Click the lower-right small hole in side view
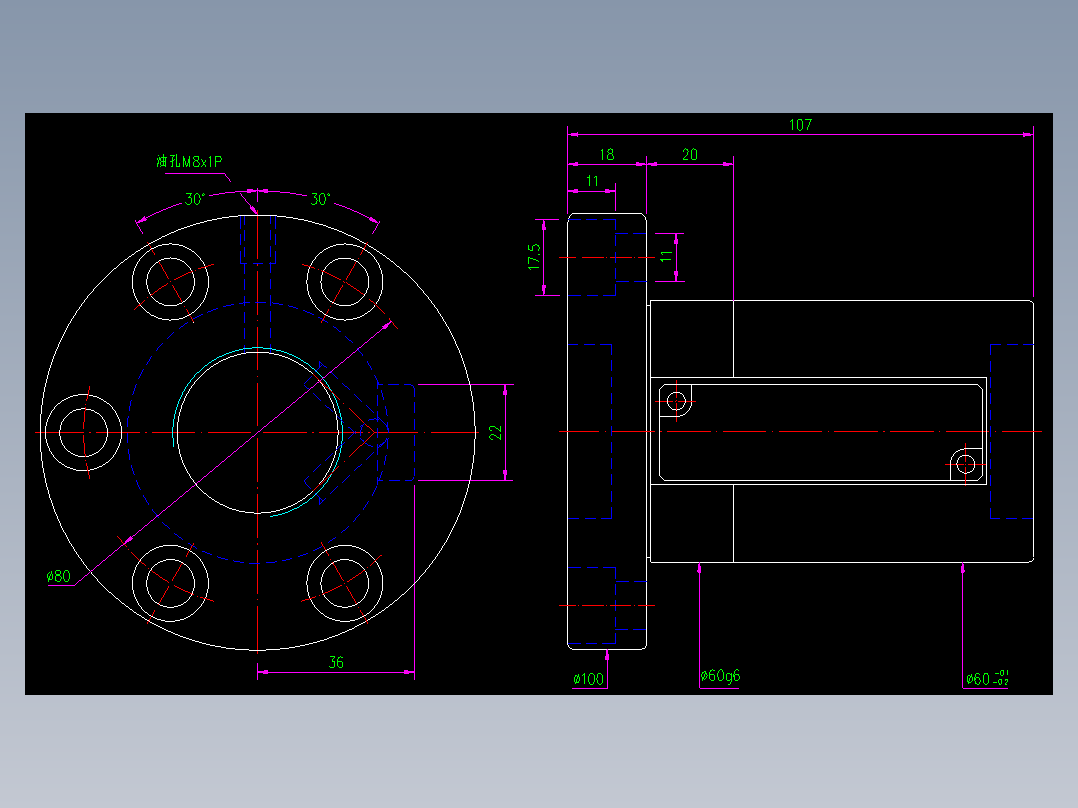This screenshot has height=808, width=1078. click(x=965, y=463)
